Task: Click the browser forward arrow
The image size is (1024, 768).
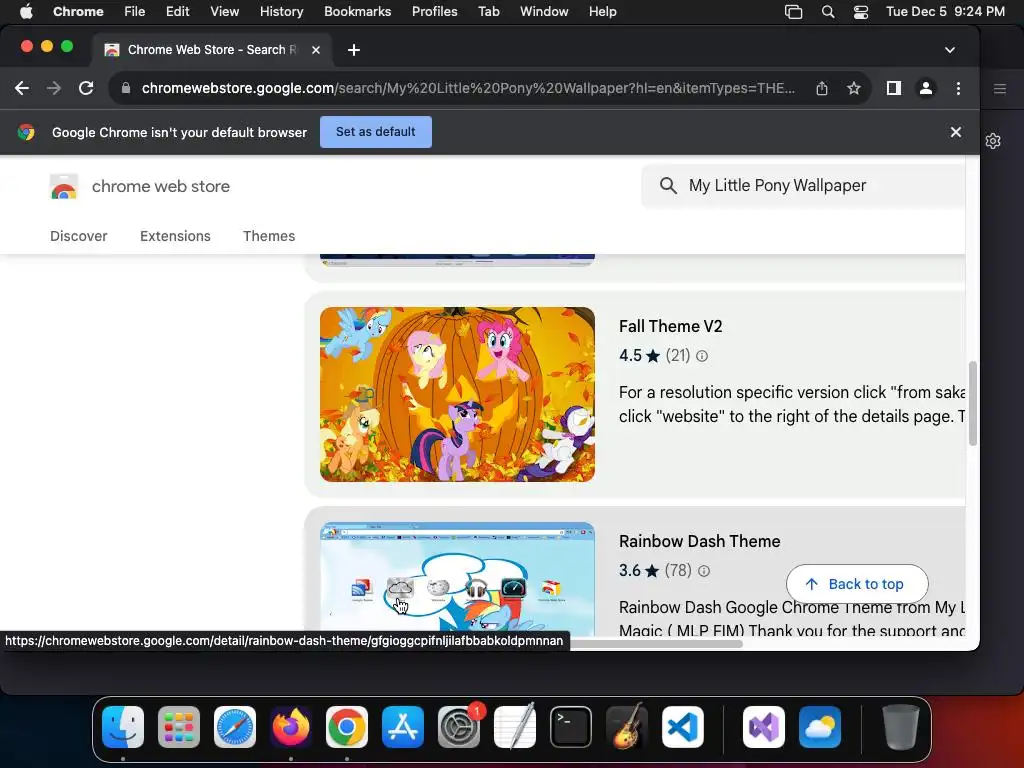Action: point(54,88)
